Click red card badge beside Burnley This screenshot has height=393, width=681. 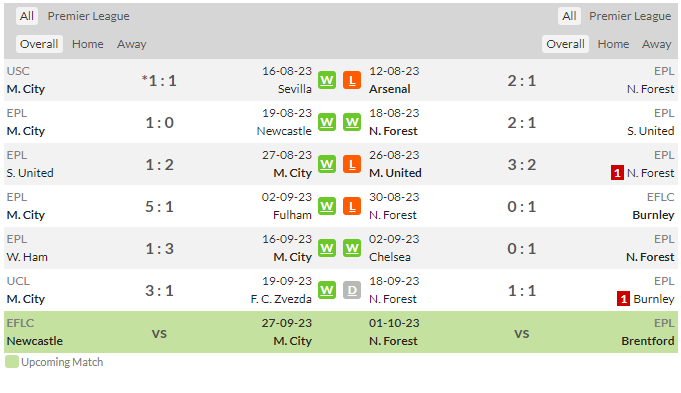[623, 299]
